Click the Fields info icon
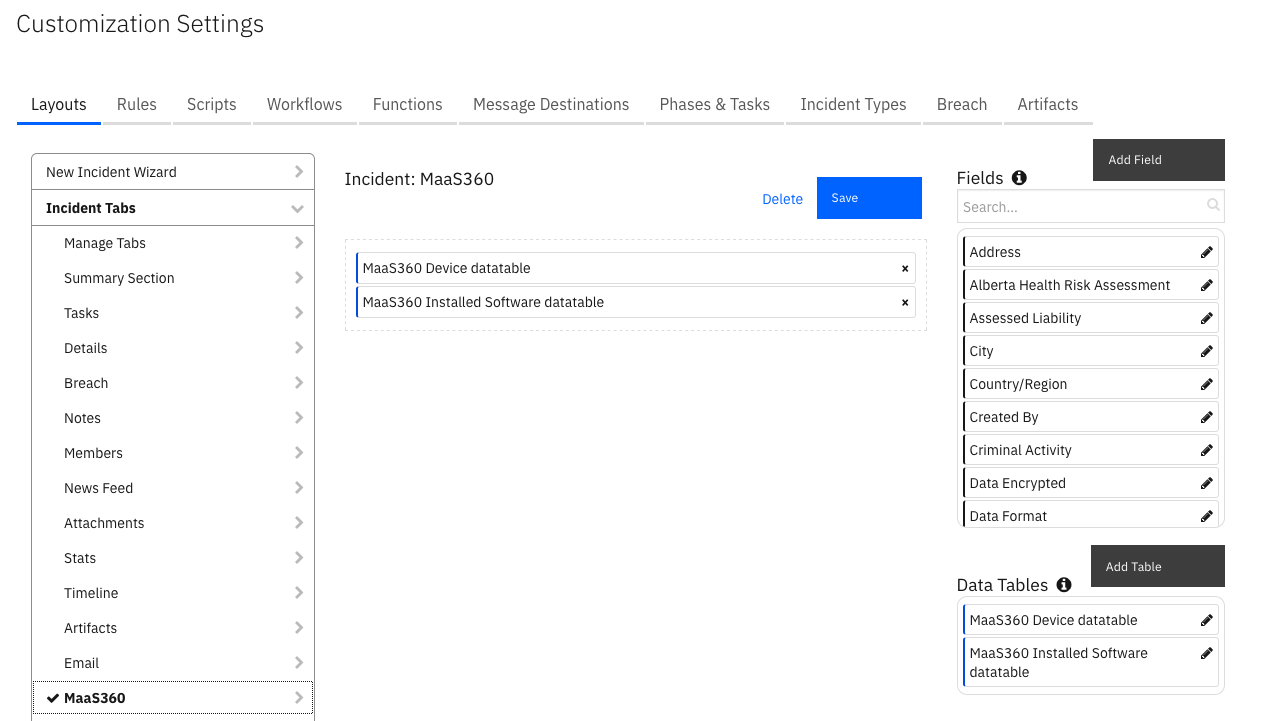Screen dimensions: 1280x721 (1019, 178)
